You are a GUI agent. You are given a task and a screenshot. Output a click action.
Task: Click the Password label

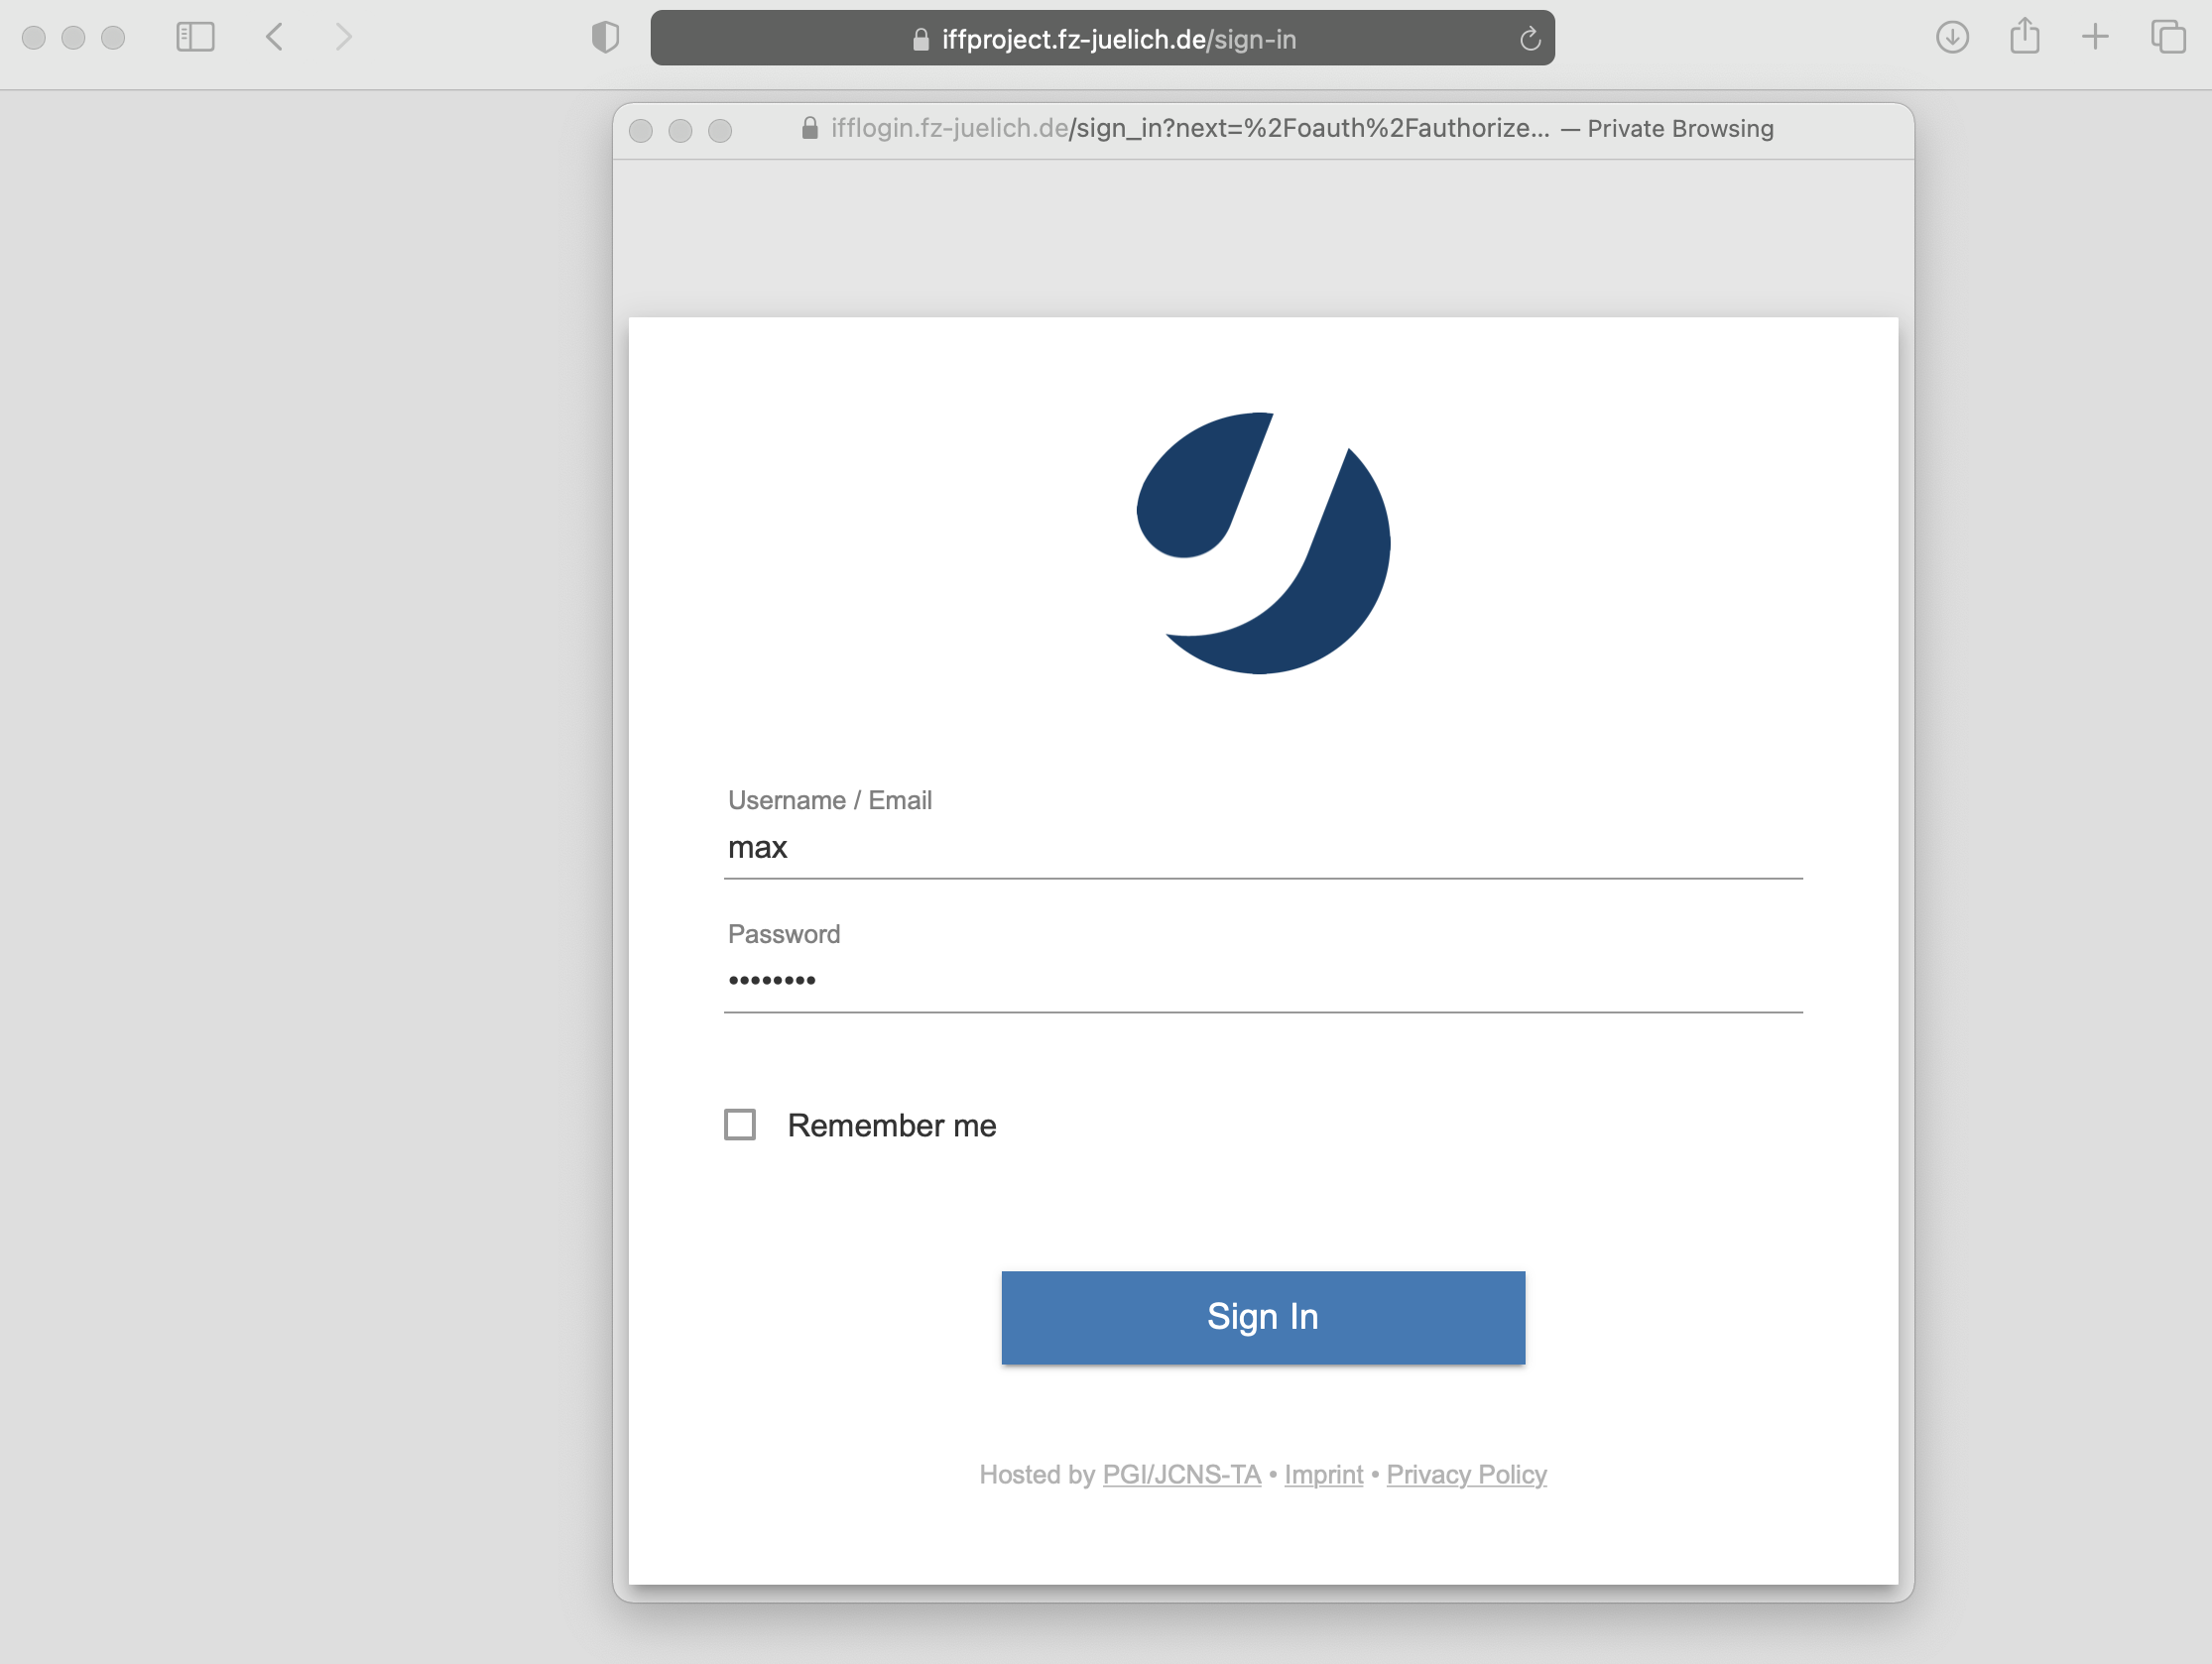tap(783, 934)
